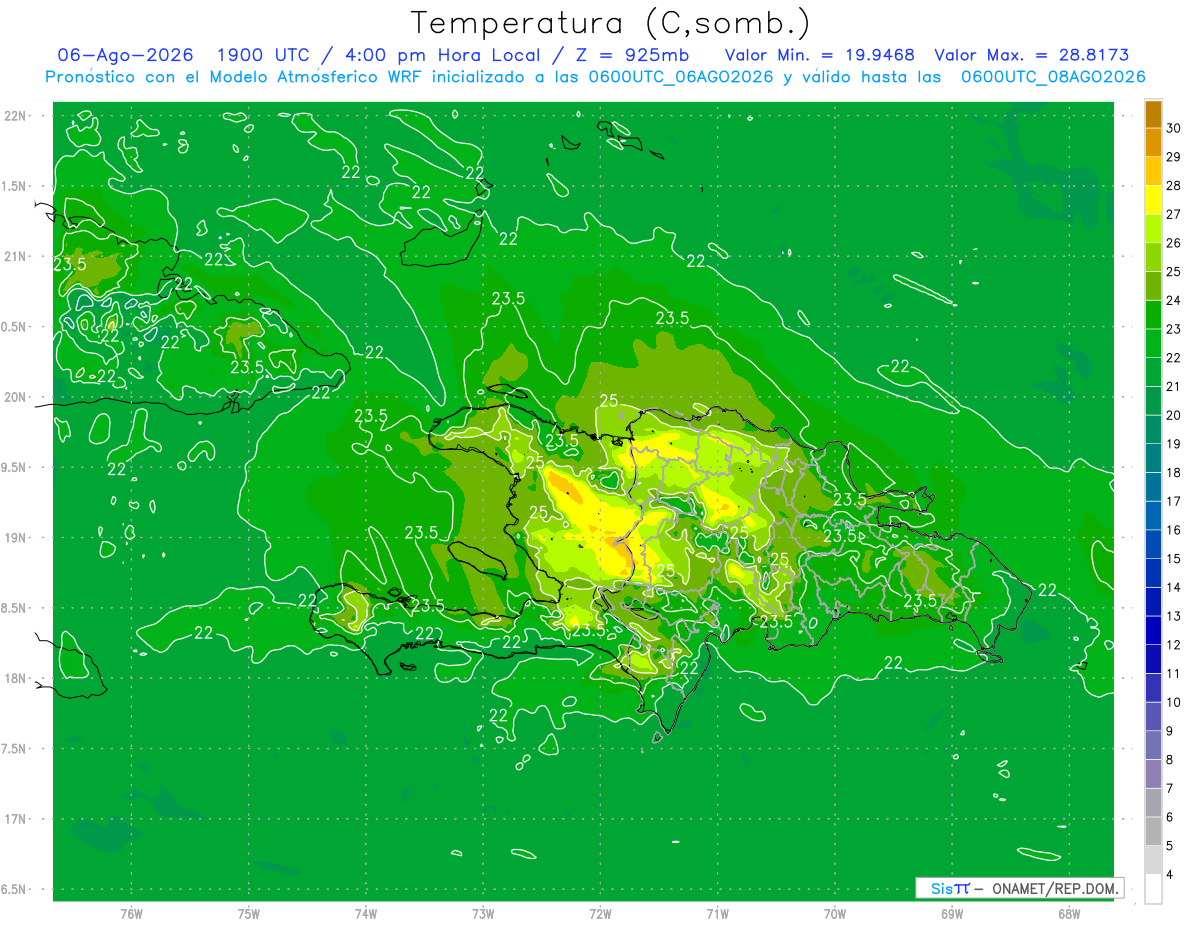Click the colorbar label '28'

click(x=1173, y=186)
